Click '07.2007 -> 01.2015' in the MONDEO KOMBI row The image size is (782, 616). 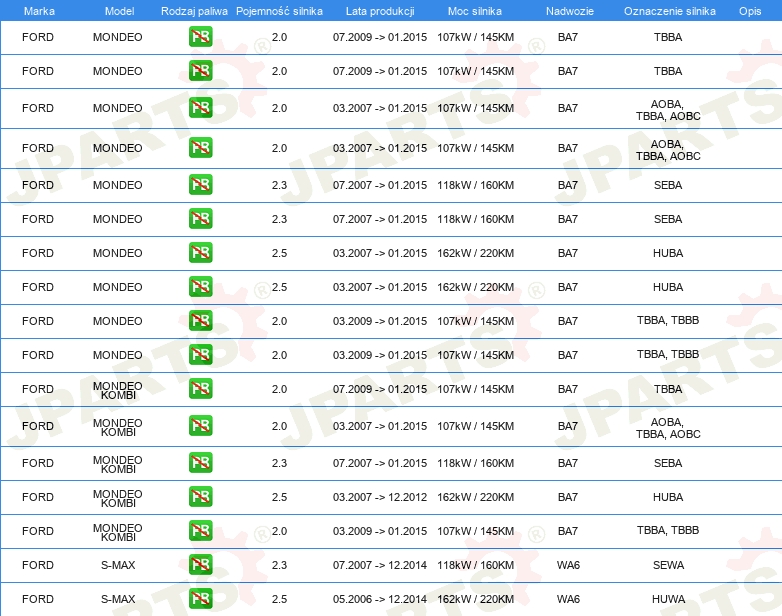click(x=380, y=463)
